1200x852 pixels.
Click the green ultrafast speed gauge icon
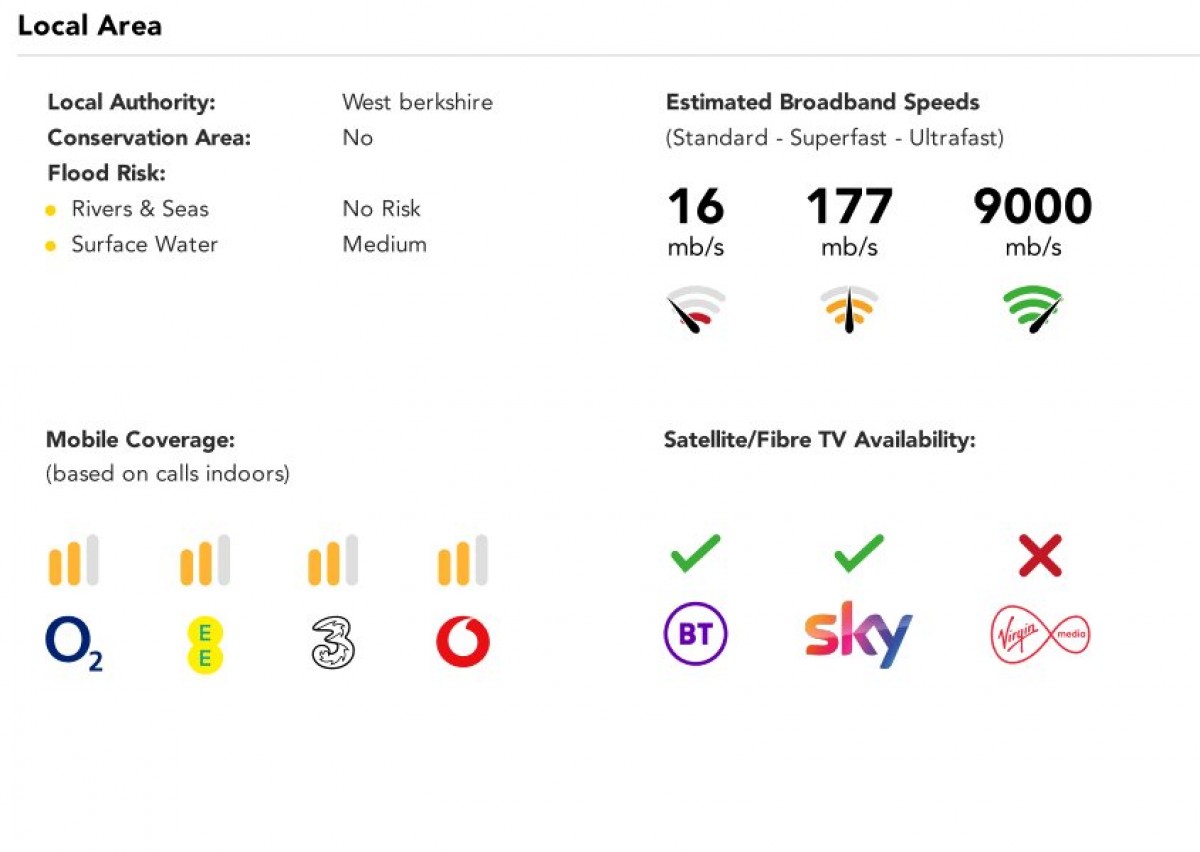(1033, 309)
